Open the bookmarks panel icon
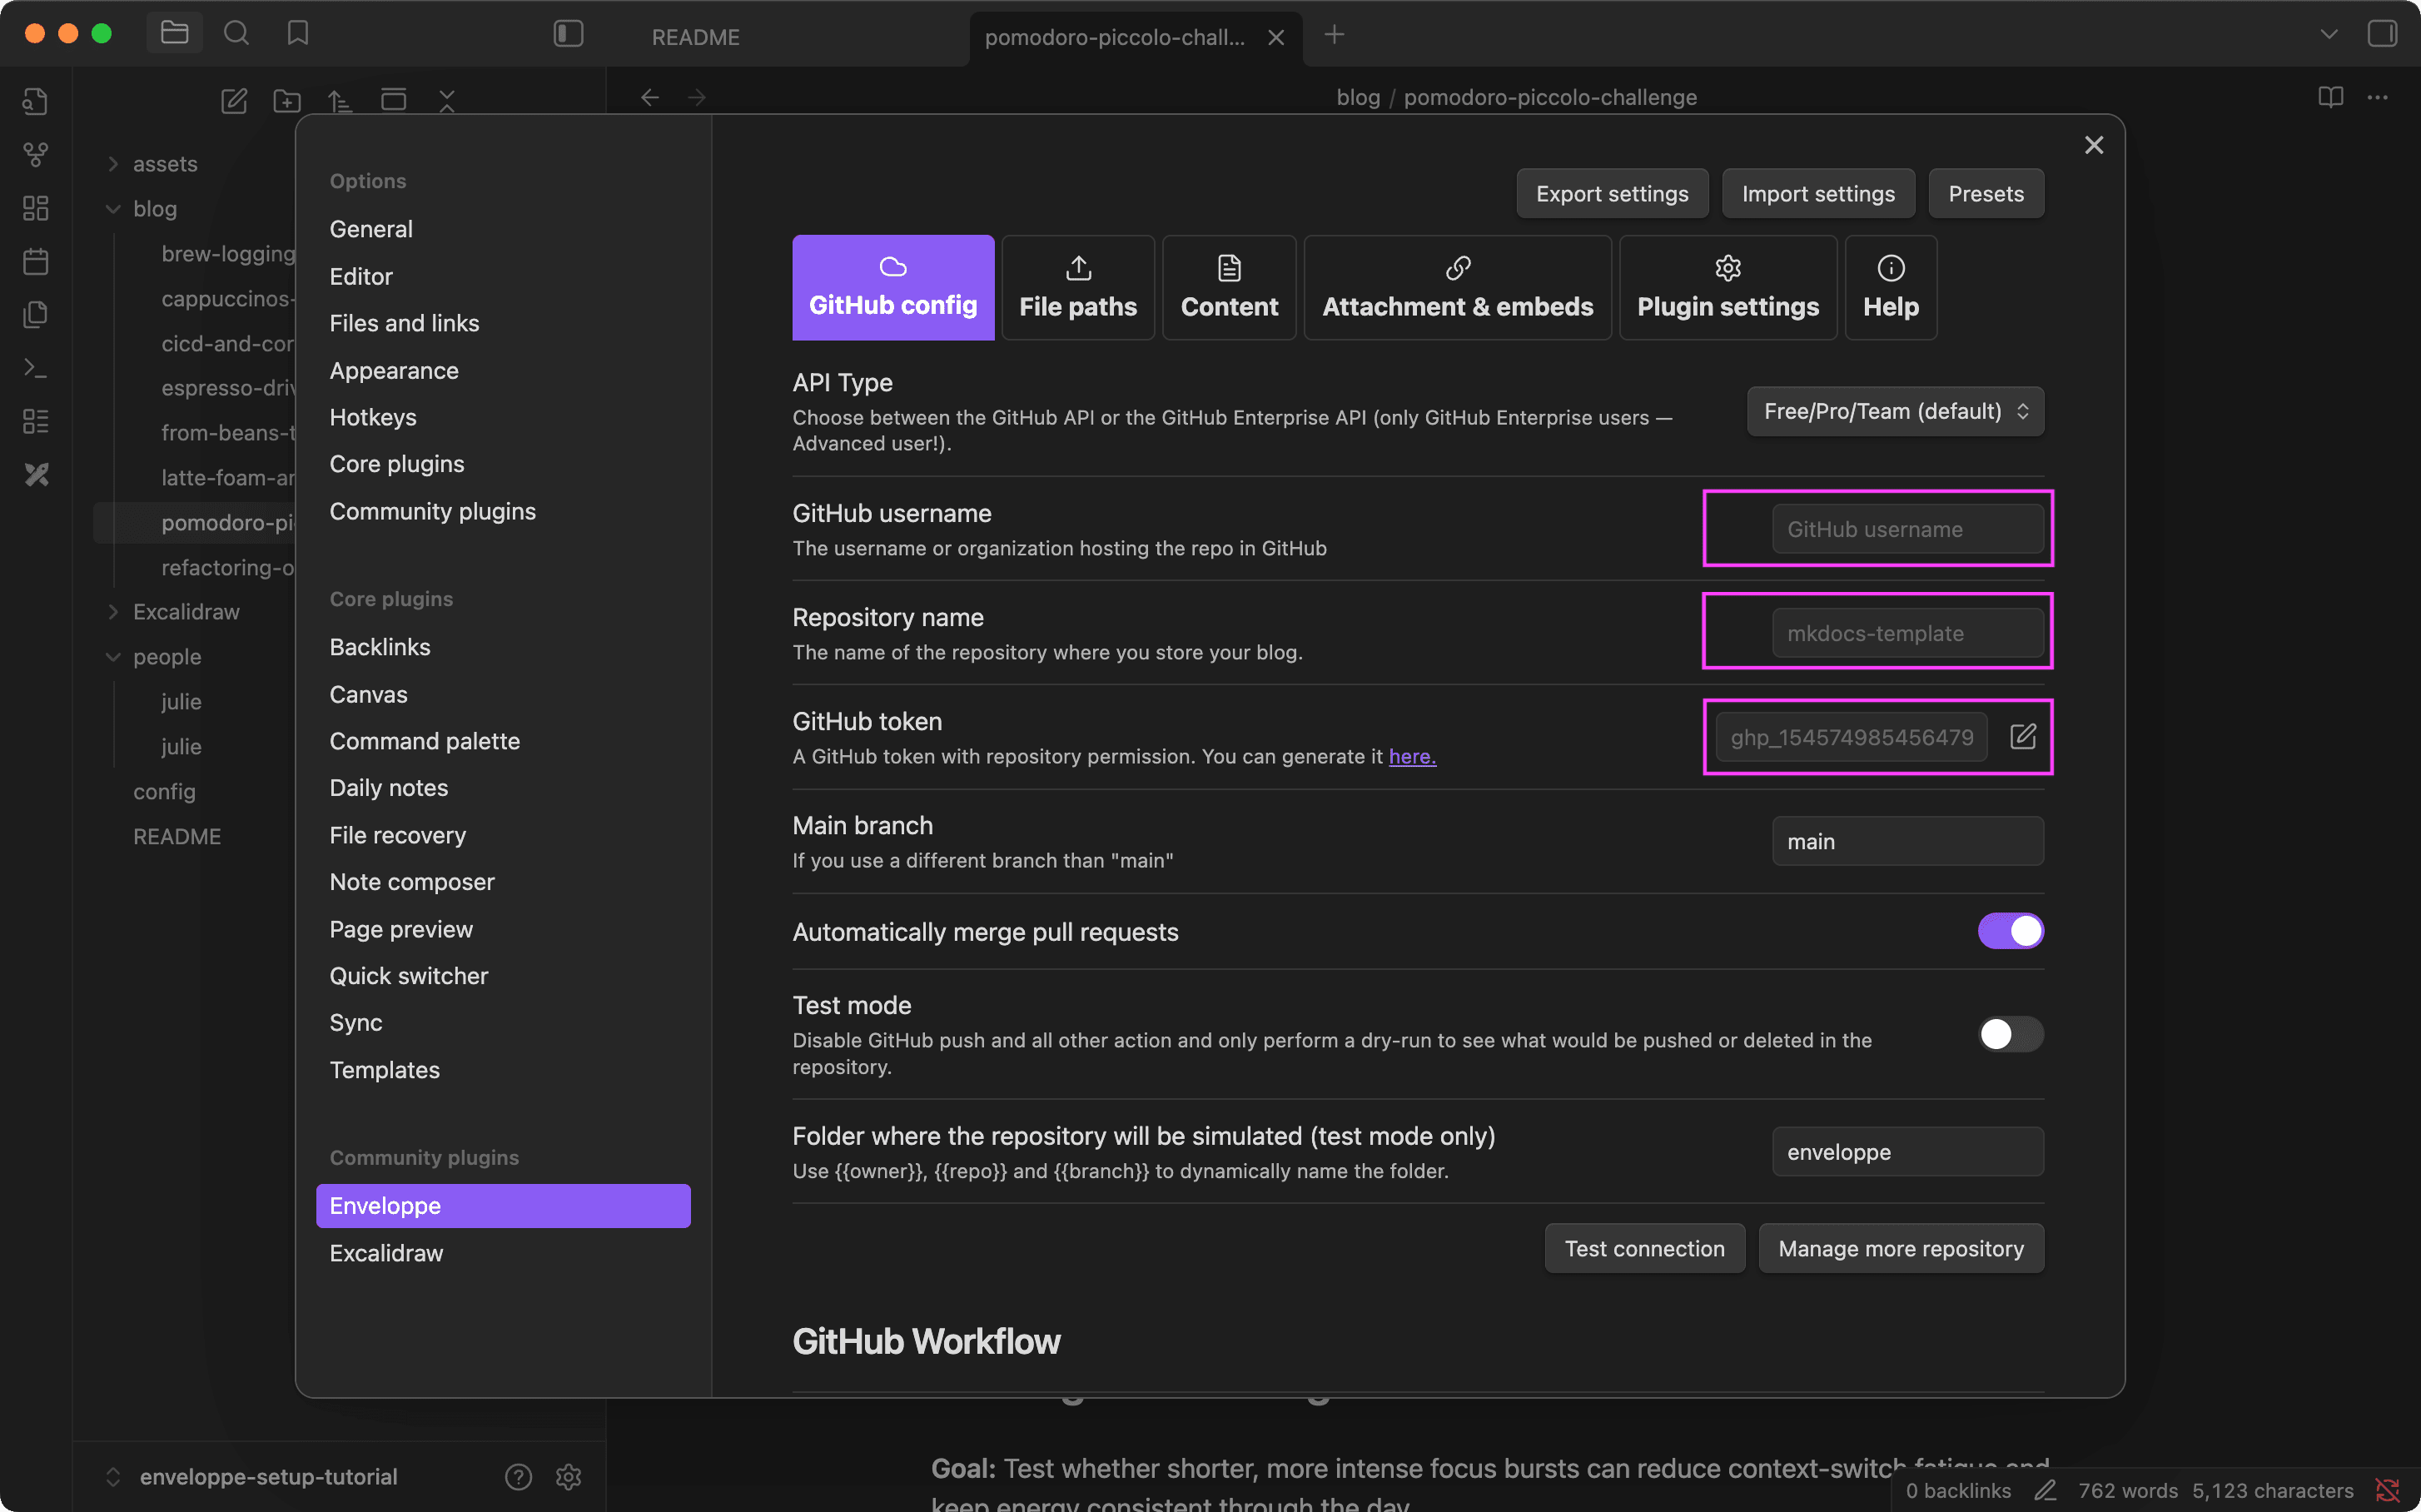The width and height of the screenshot is (2421, 1512). (x=297, y=33)
